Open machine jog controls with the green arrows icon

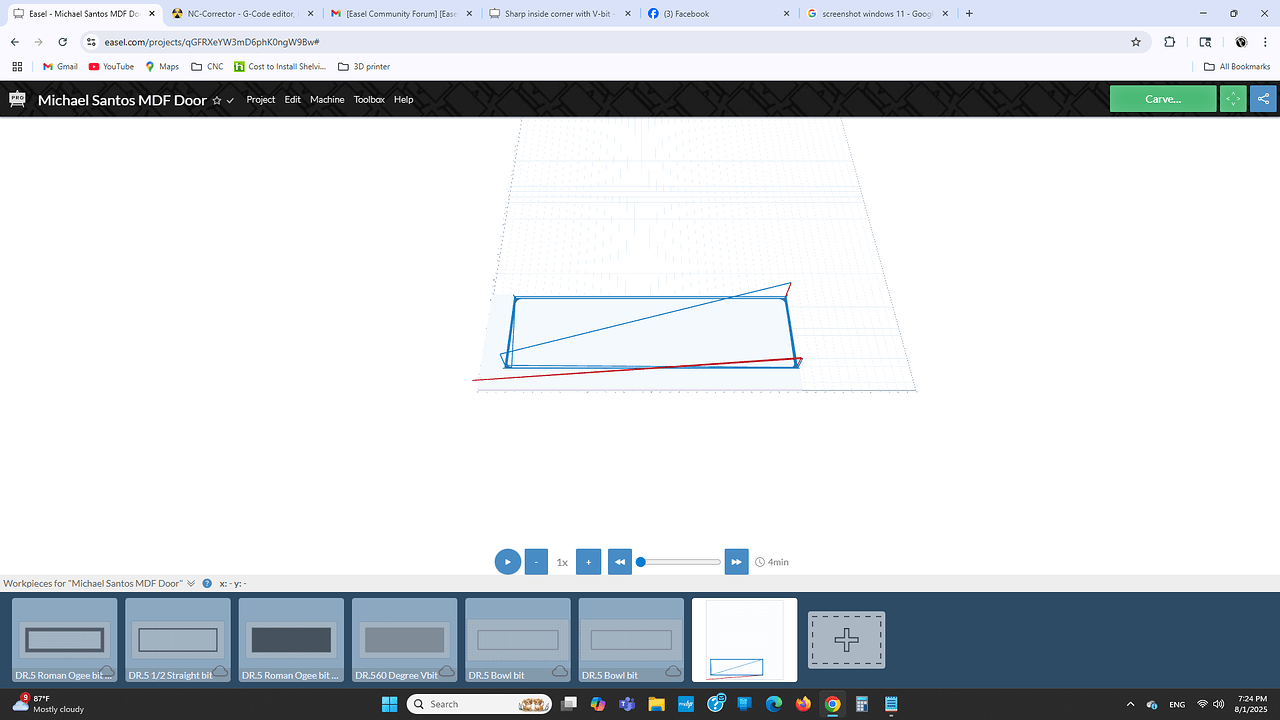1232,99
